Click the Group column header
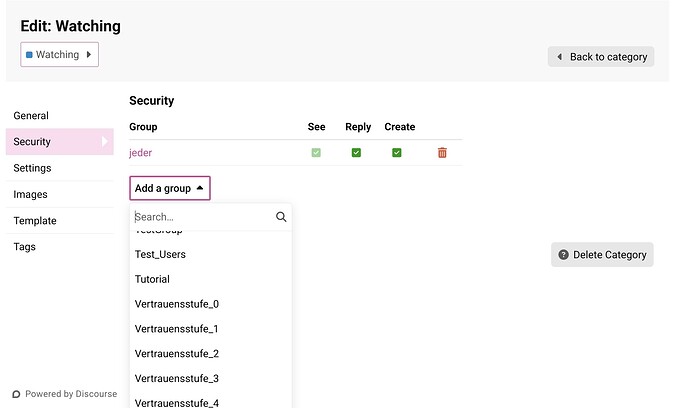Image resolution: width=690 pixels, height=408 pixels. (x=143, y=127)
